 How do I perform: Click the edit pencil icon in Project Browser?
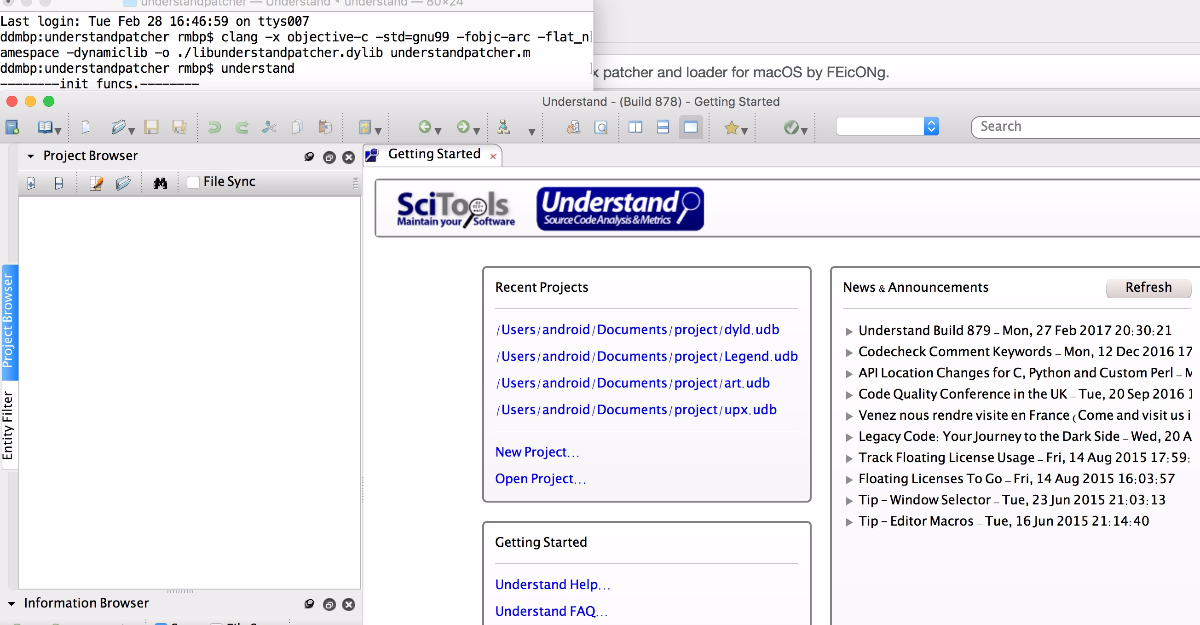click(x=96, y=183)
